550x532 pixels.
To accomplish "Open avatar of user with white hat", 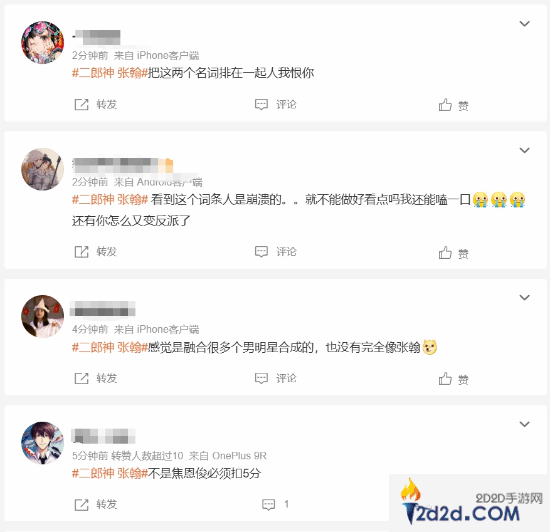I will pyautogui.click(x=43, y=316).
